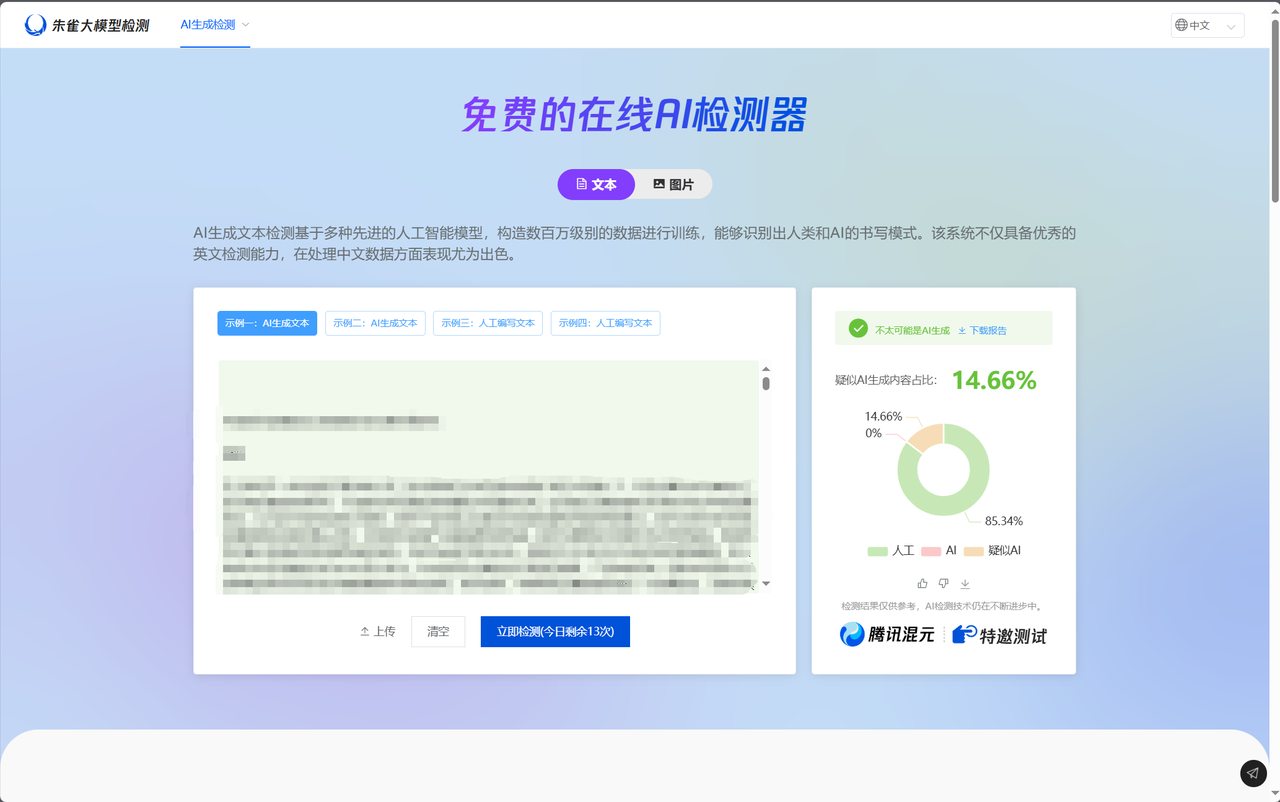Viewport: 1280px width, 802px height.
Task: Open the 中文 language dropdown
Action: click(x=1208, y=25)
